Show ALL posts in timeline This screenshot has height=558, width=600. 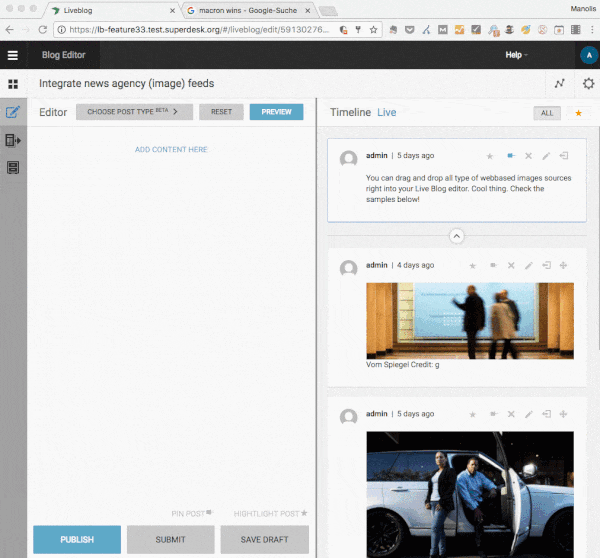click(547, 113)
